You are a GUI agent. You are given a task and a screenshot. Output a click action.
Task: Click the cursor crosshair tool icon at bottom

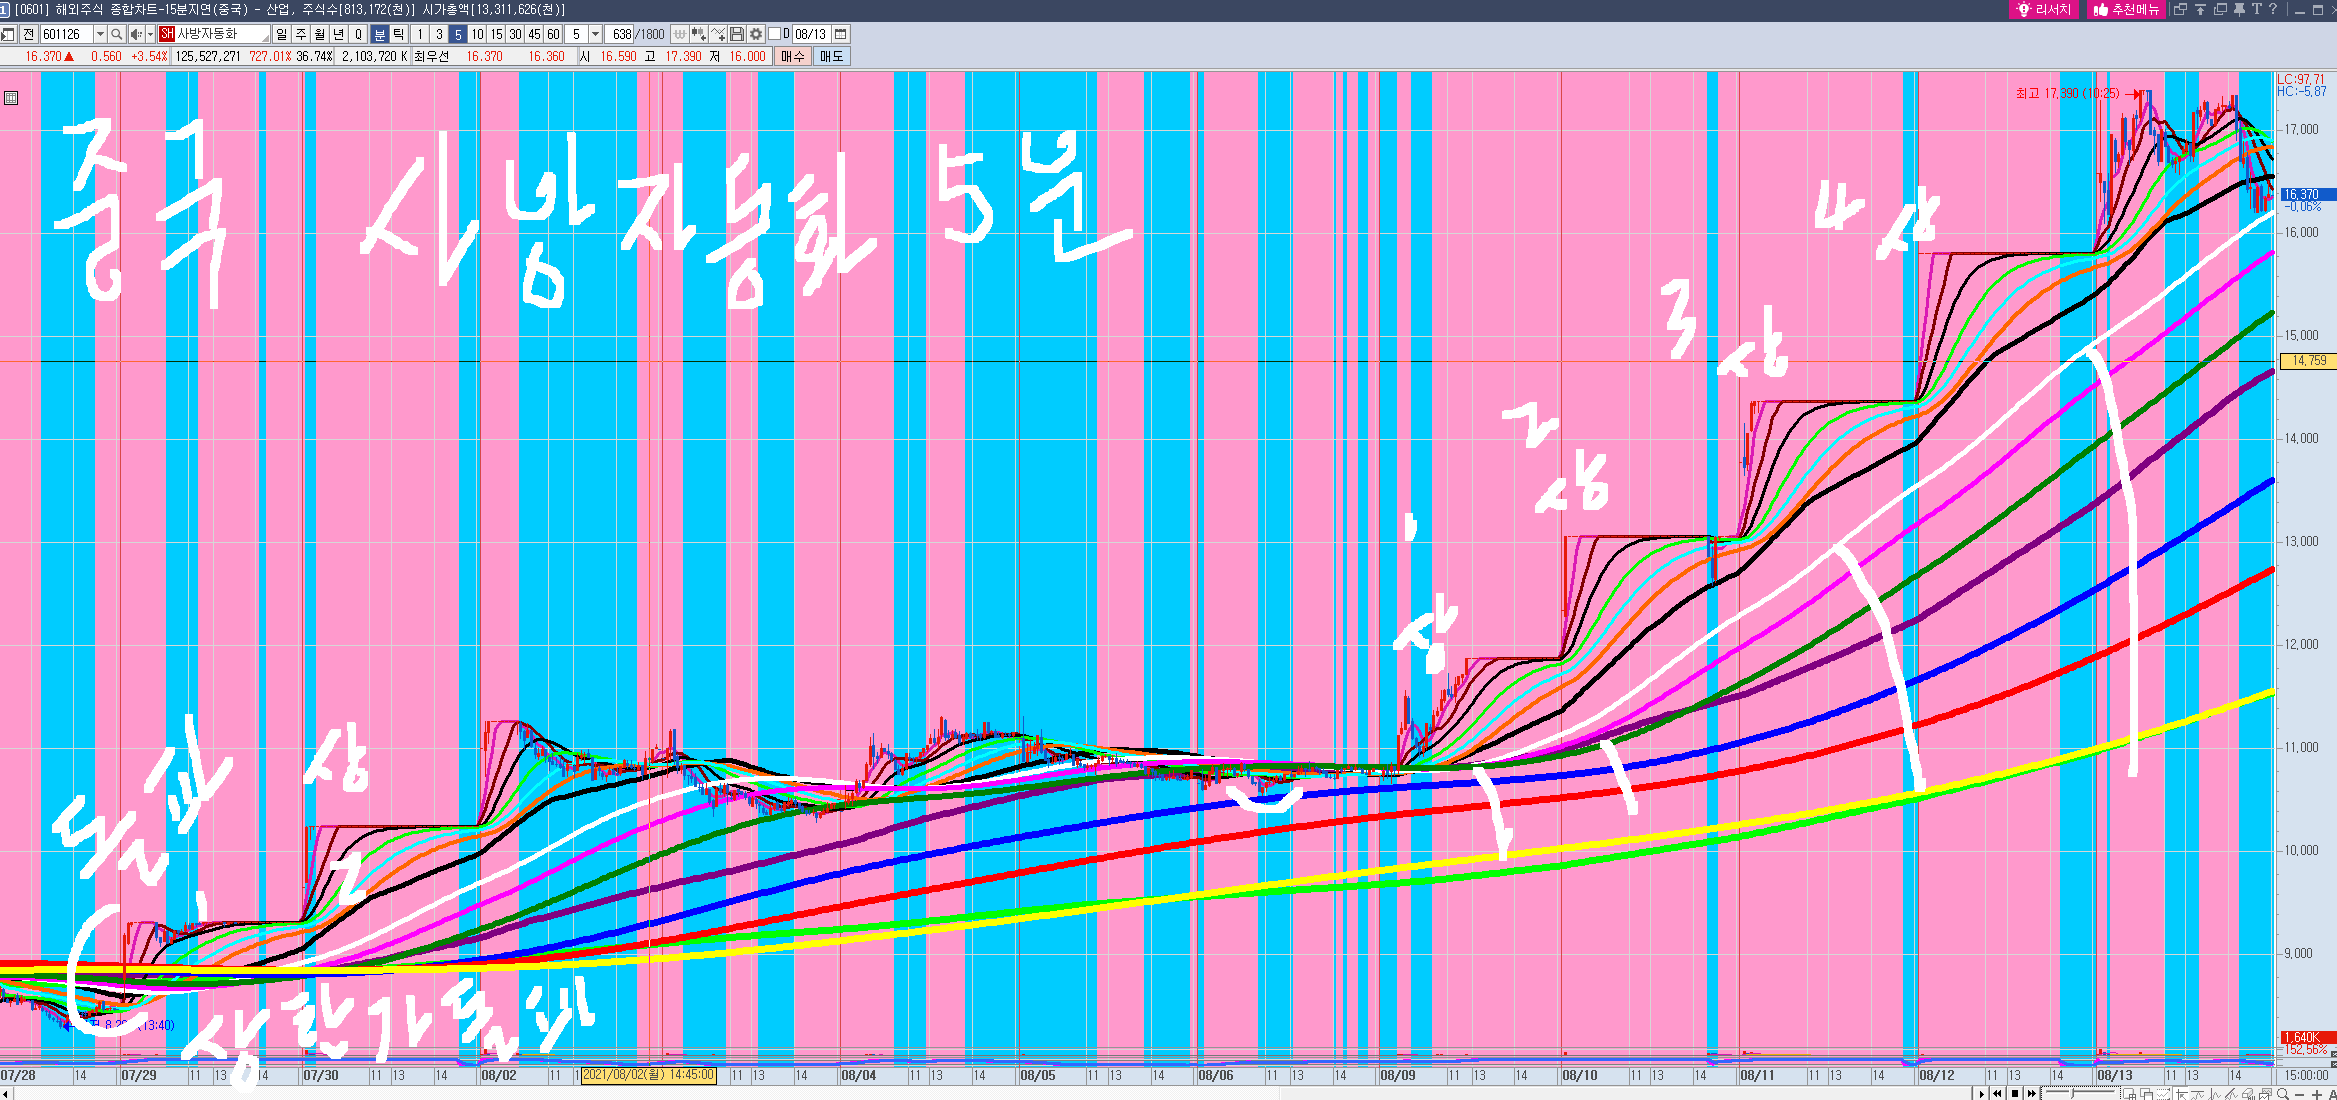2182,1093
